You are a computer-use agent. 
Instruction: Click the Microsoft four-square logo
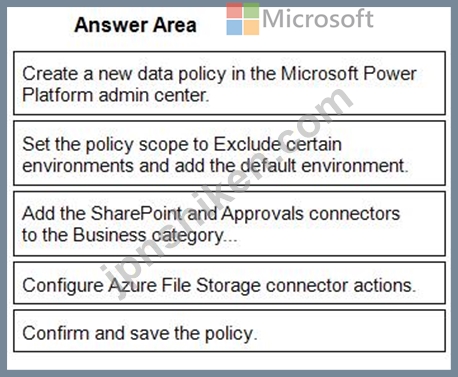[x=243, y=19]
